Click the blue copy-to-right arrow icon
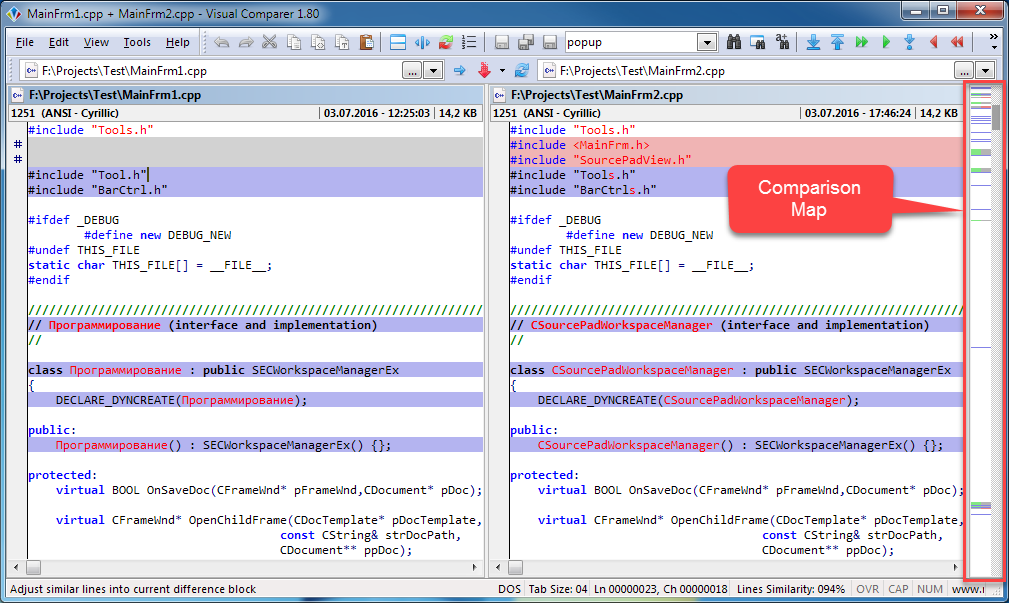The width and height of the screenshot is (1009, 603). click(x=459, y=71)
